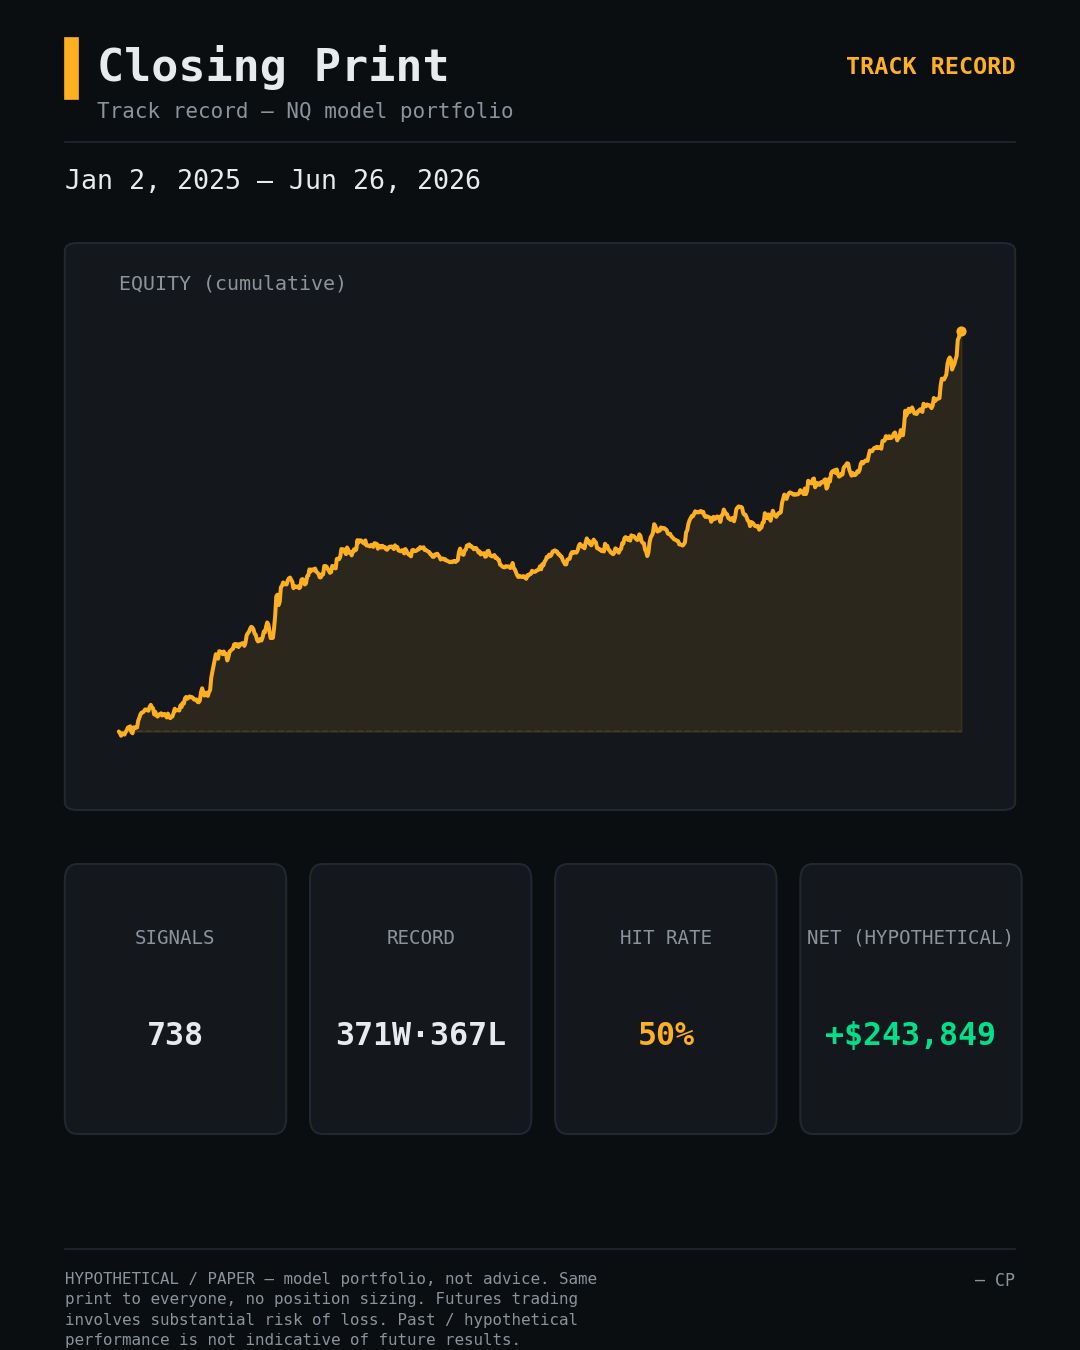
Task: Click the — CP signature
Action: click(995, 1280)
